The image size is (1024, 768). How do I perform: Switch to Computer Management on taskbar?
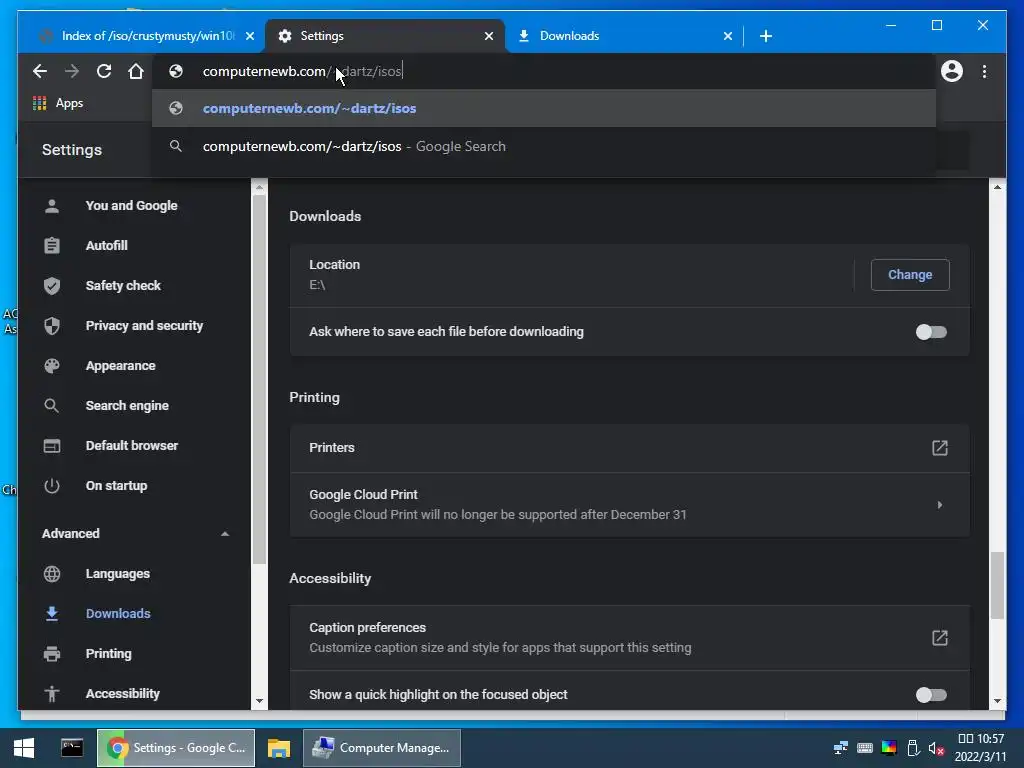tap(382, 748)
